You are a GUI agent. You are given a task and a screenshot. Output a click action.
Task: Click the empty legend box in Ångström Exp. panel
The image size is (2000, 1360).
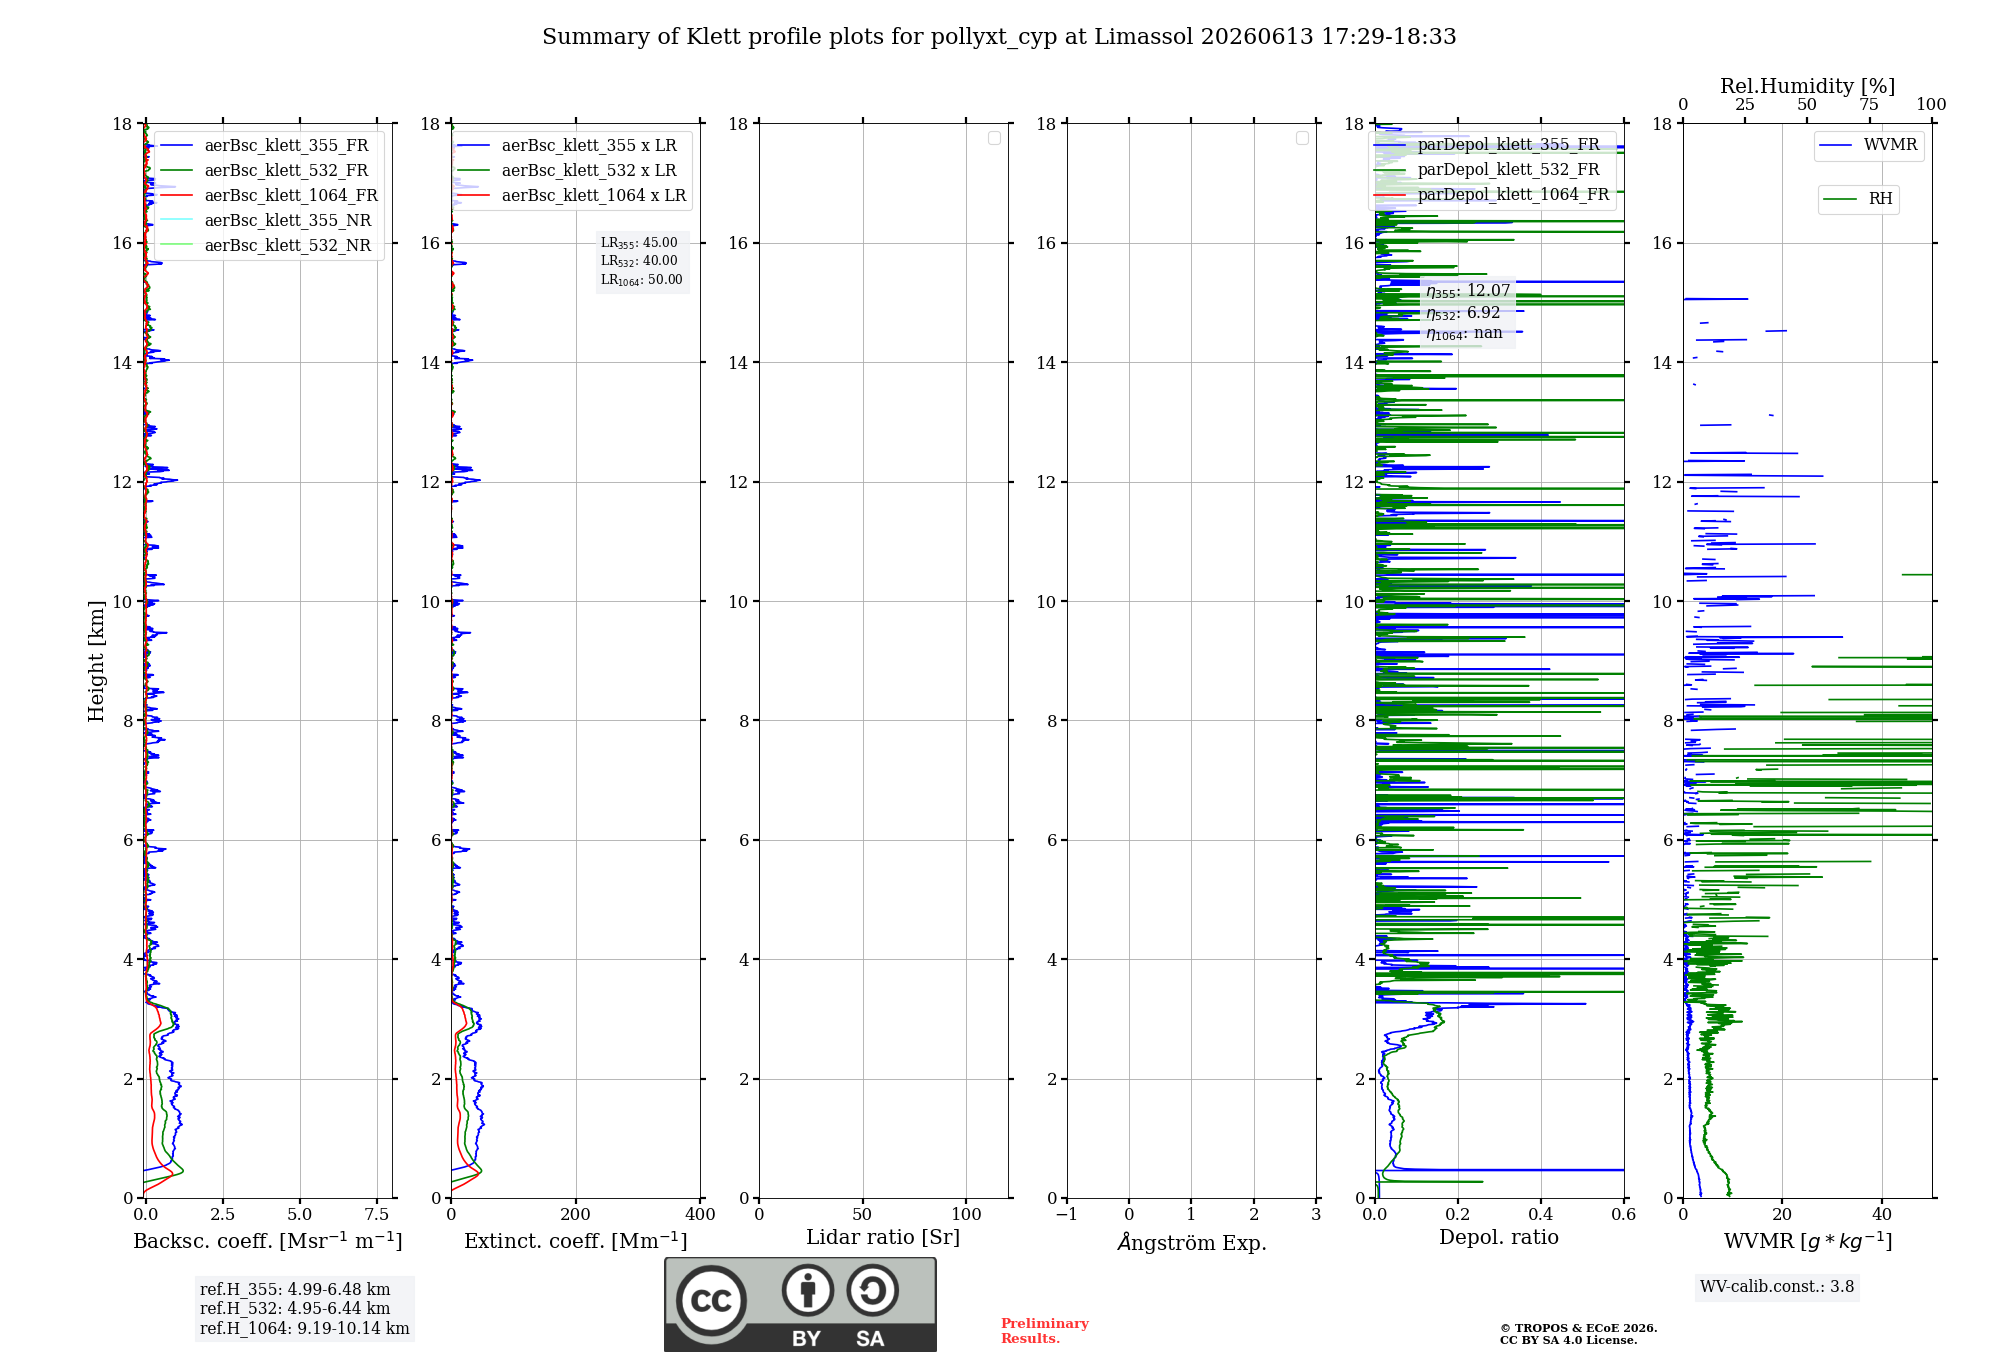[x=1302, y=138]
